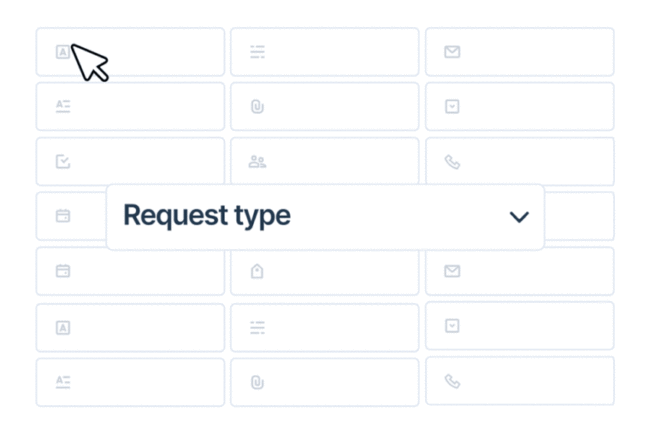Click the paperclip attachment icon in second row
Image resolution: width=650 pixels, height=434 pixels.
coord(257,107)
